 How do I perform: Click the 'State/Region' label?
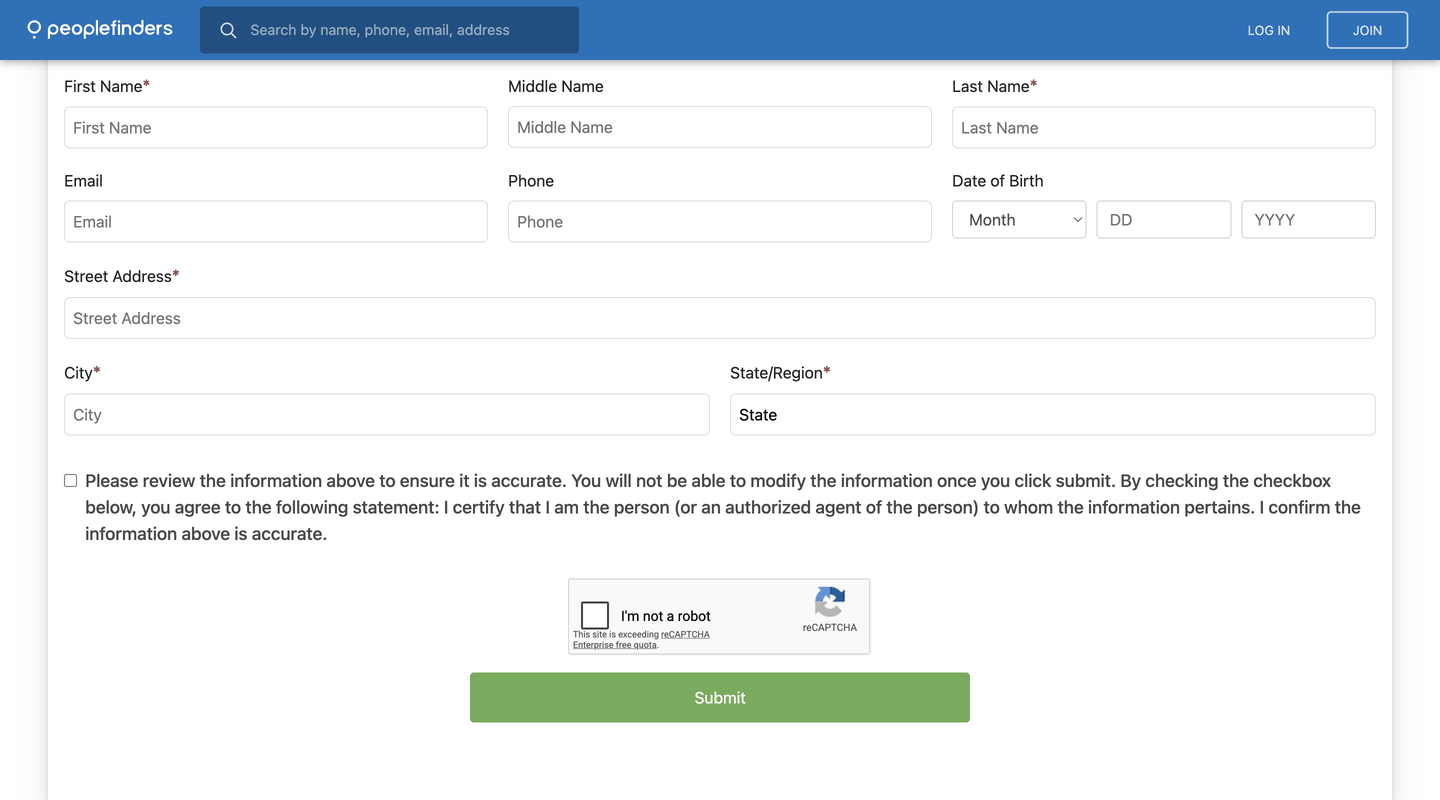click(x=780, y=373)
